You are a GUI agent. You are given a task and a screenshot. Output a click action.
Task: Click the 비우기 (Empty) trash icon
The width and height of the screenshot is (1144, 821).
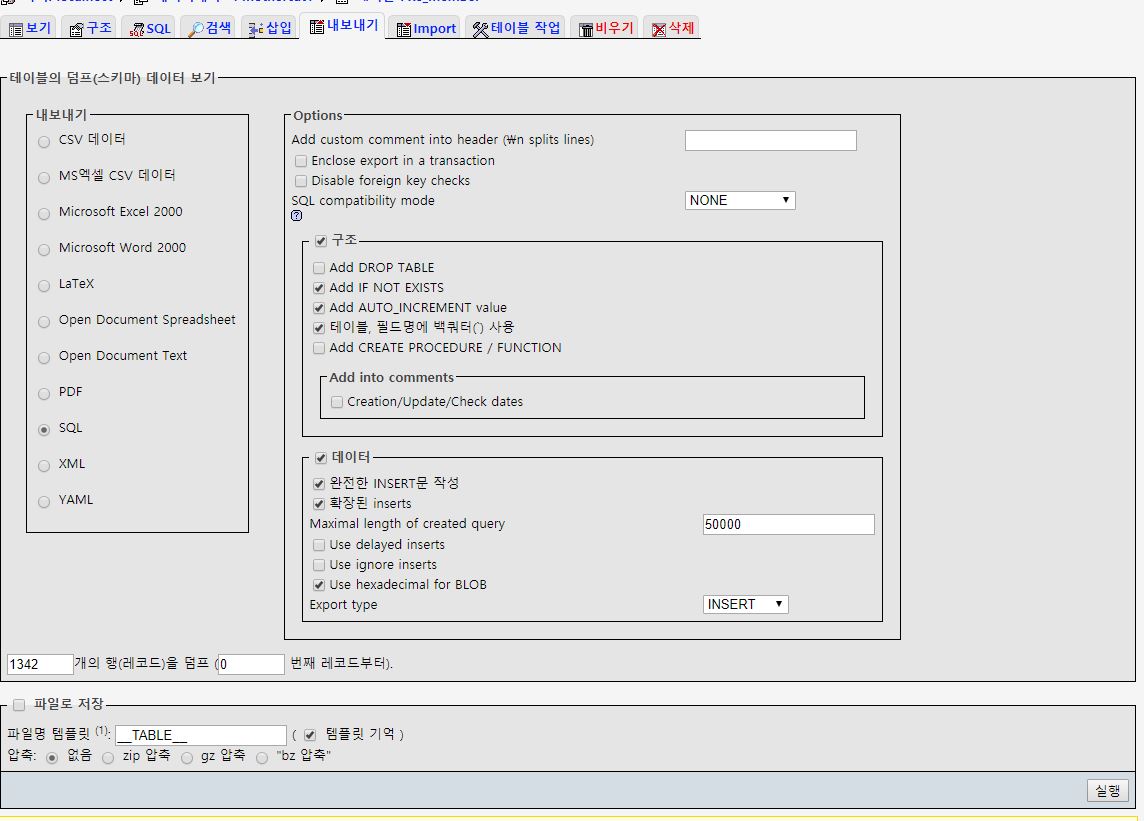[x=586, y=29]
